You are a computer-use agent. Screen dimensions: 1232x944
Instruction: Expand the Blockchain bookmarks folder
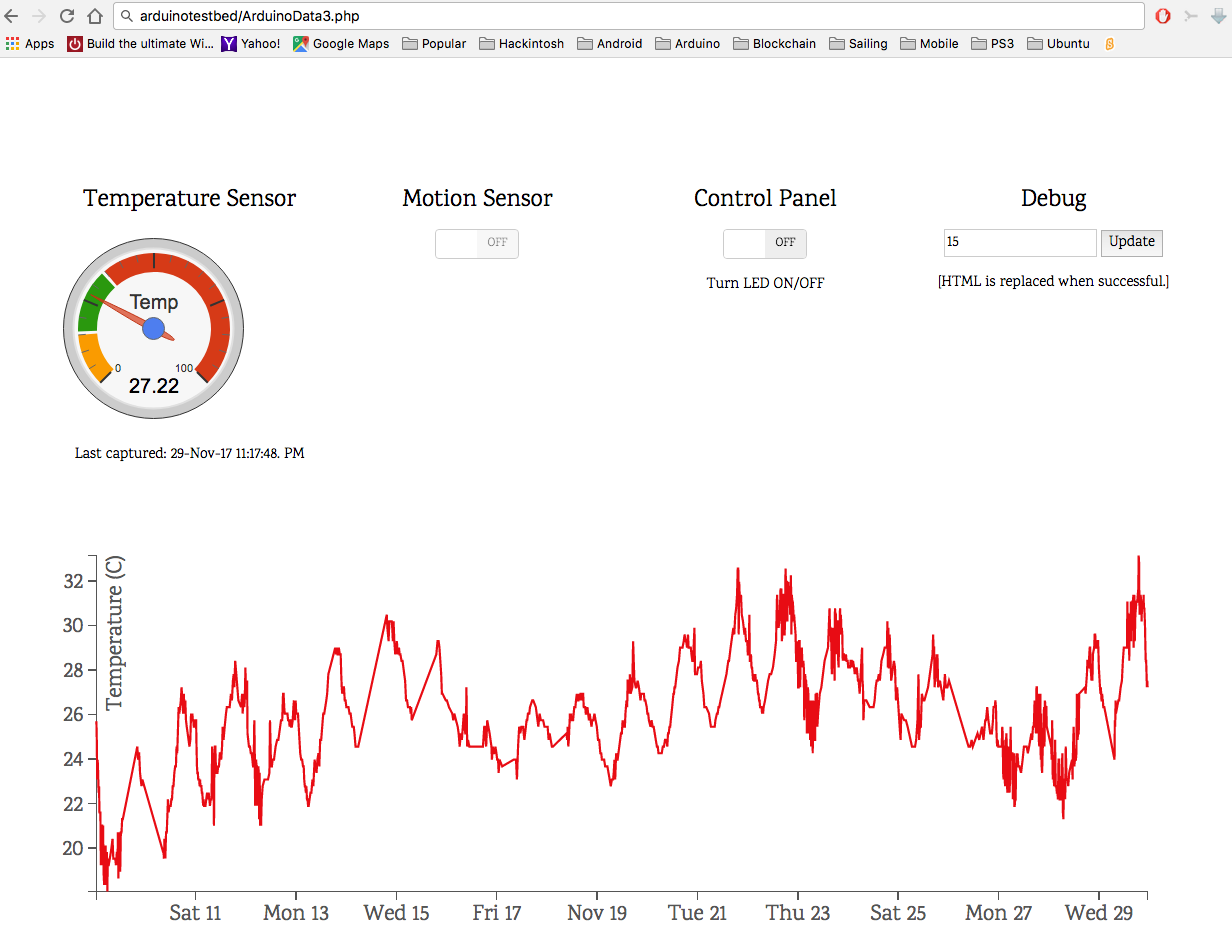tap(774, 44)
